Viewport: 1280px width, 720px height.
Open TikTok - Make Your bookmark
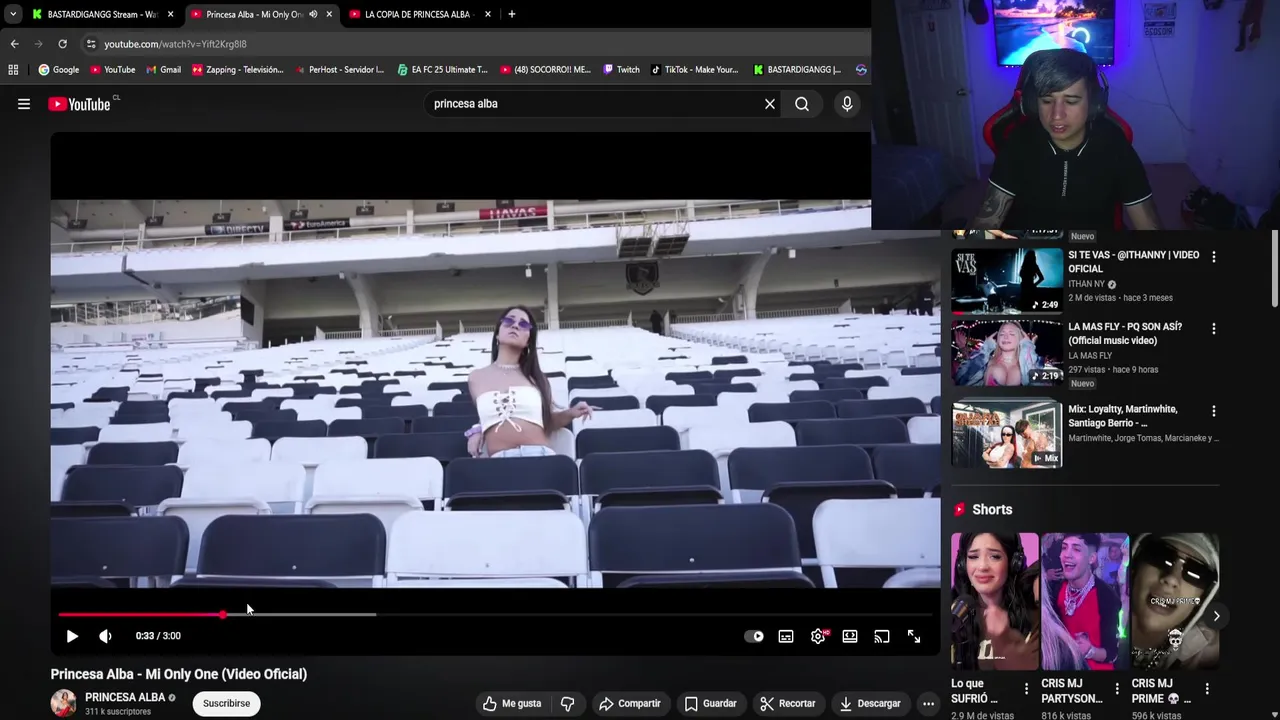[694, 70]
